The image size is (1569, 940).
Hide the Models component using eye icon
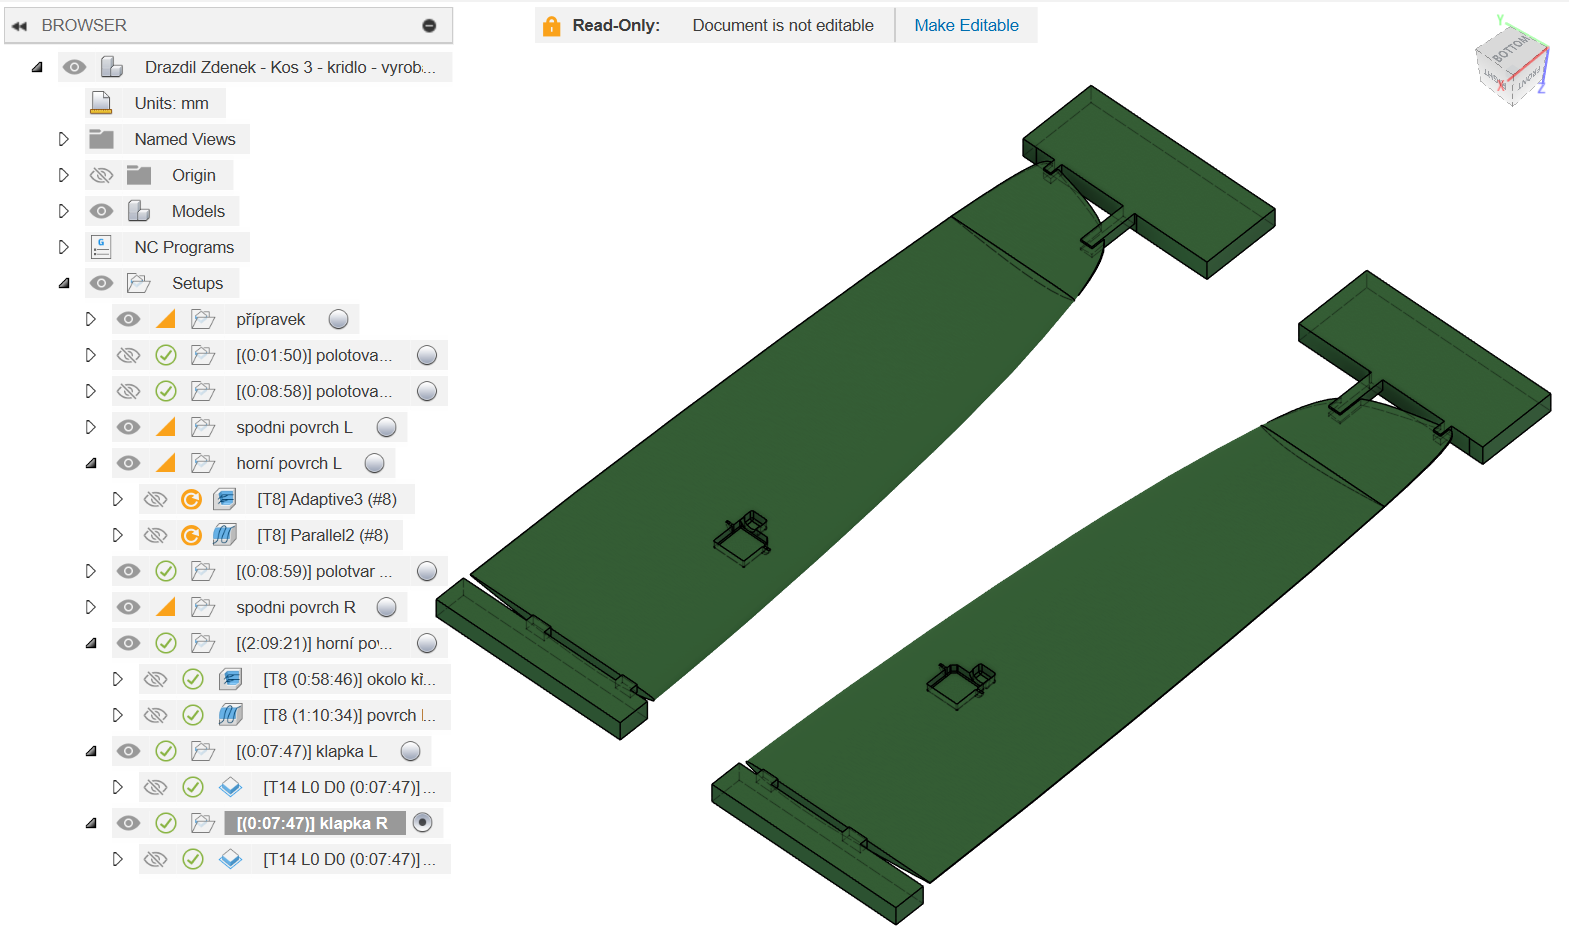pos(101,211)
